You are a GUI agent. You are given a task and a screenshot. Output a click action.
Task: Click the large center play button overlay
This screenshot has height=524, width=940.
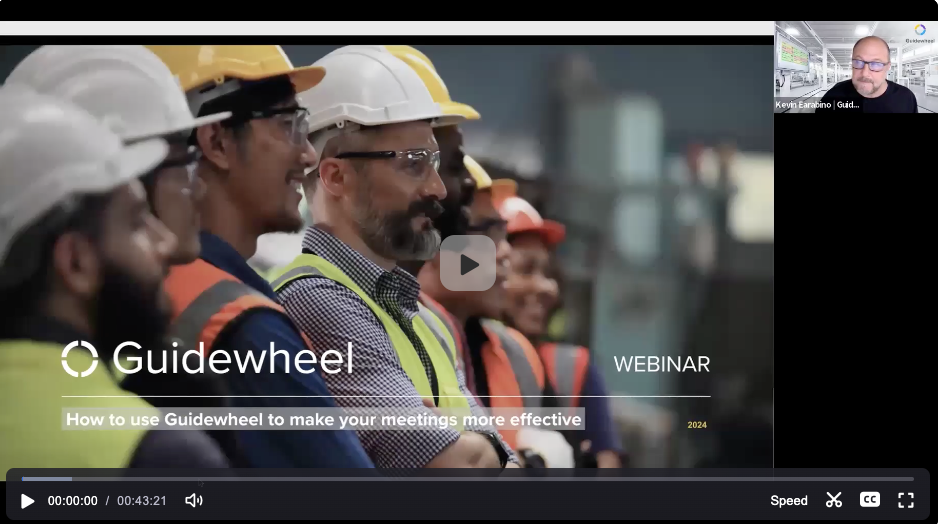[468, 263]
